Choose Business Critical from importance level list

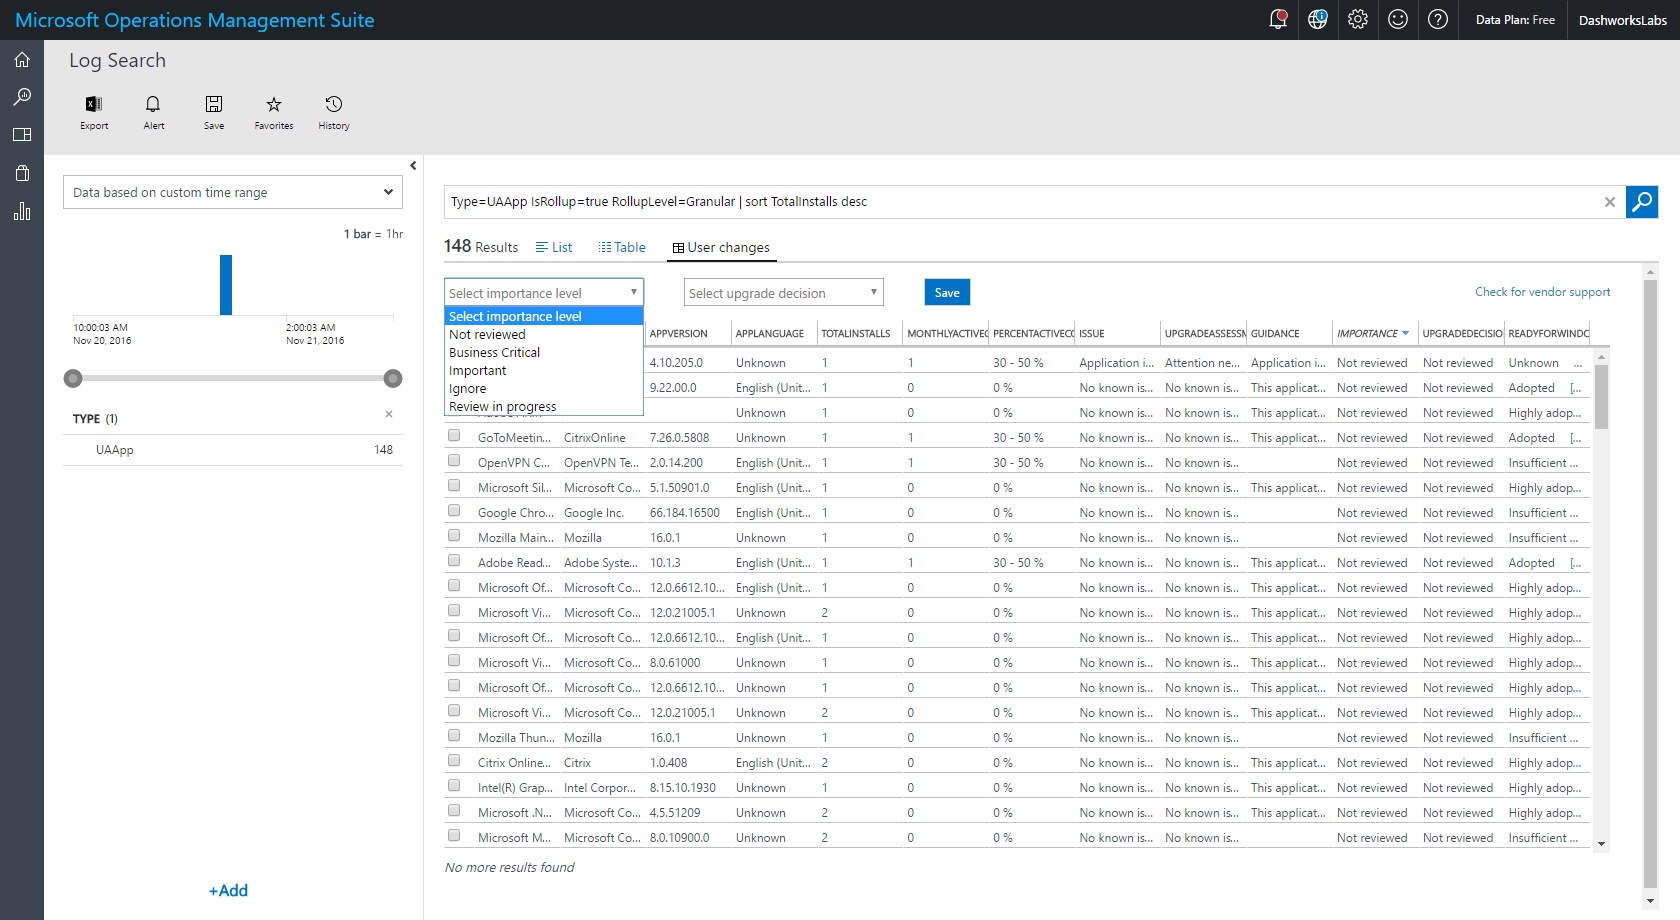coord(494,352)
